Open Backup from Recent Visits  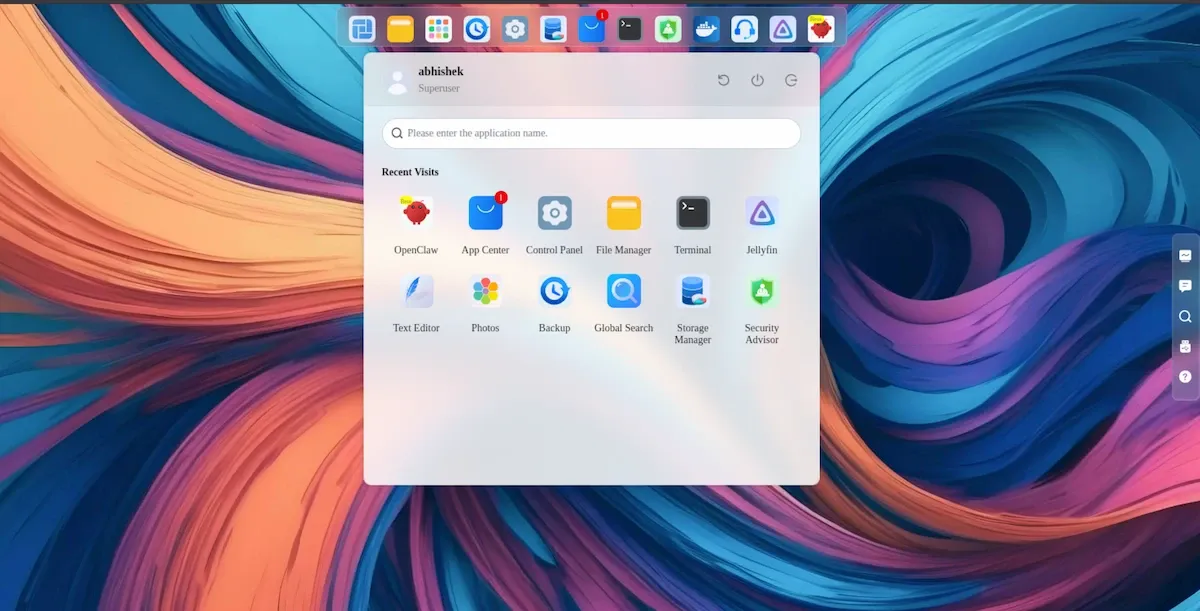[554, 291]
